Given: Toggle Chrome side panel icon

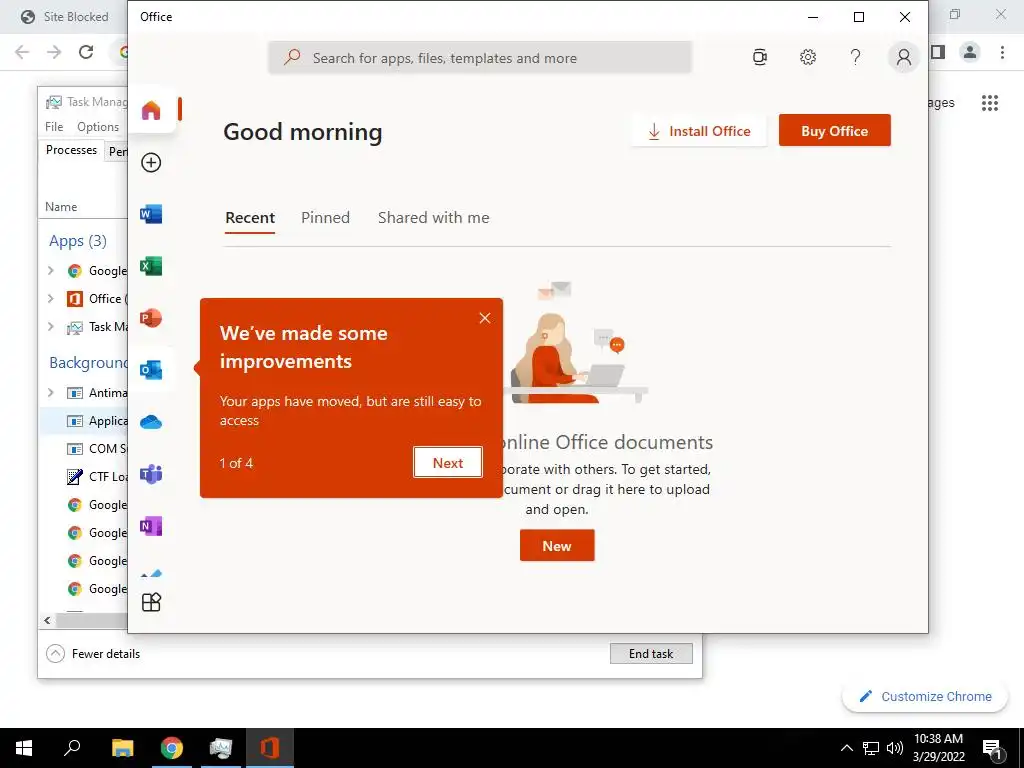Looking at the screenshot, I should tap(938, 52).
